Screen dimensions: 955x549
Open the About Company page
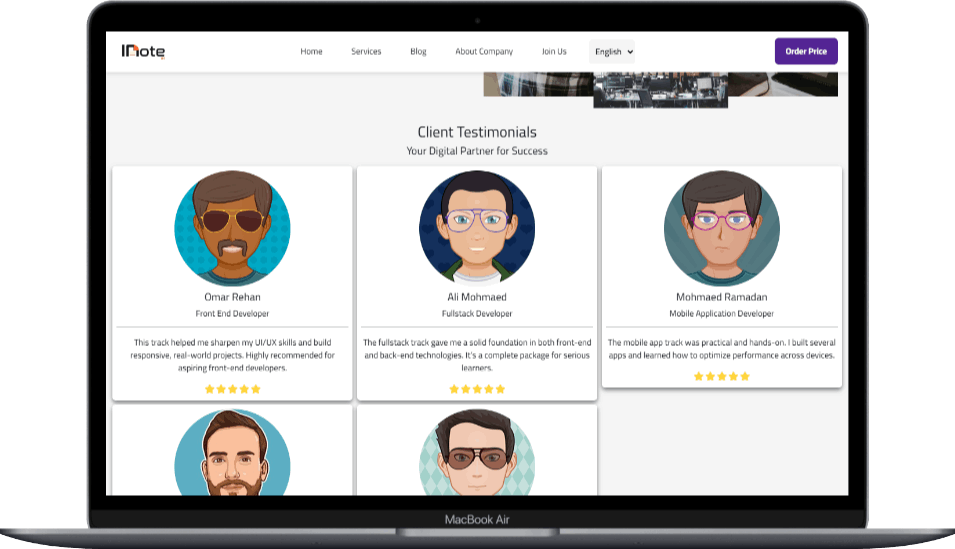484,52
